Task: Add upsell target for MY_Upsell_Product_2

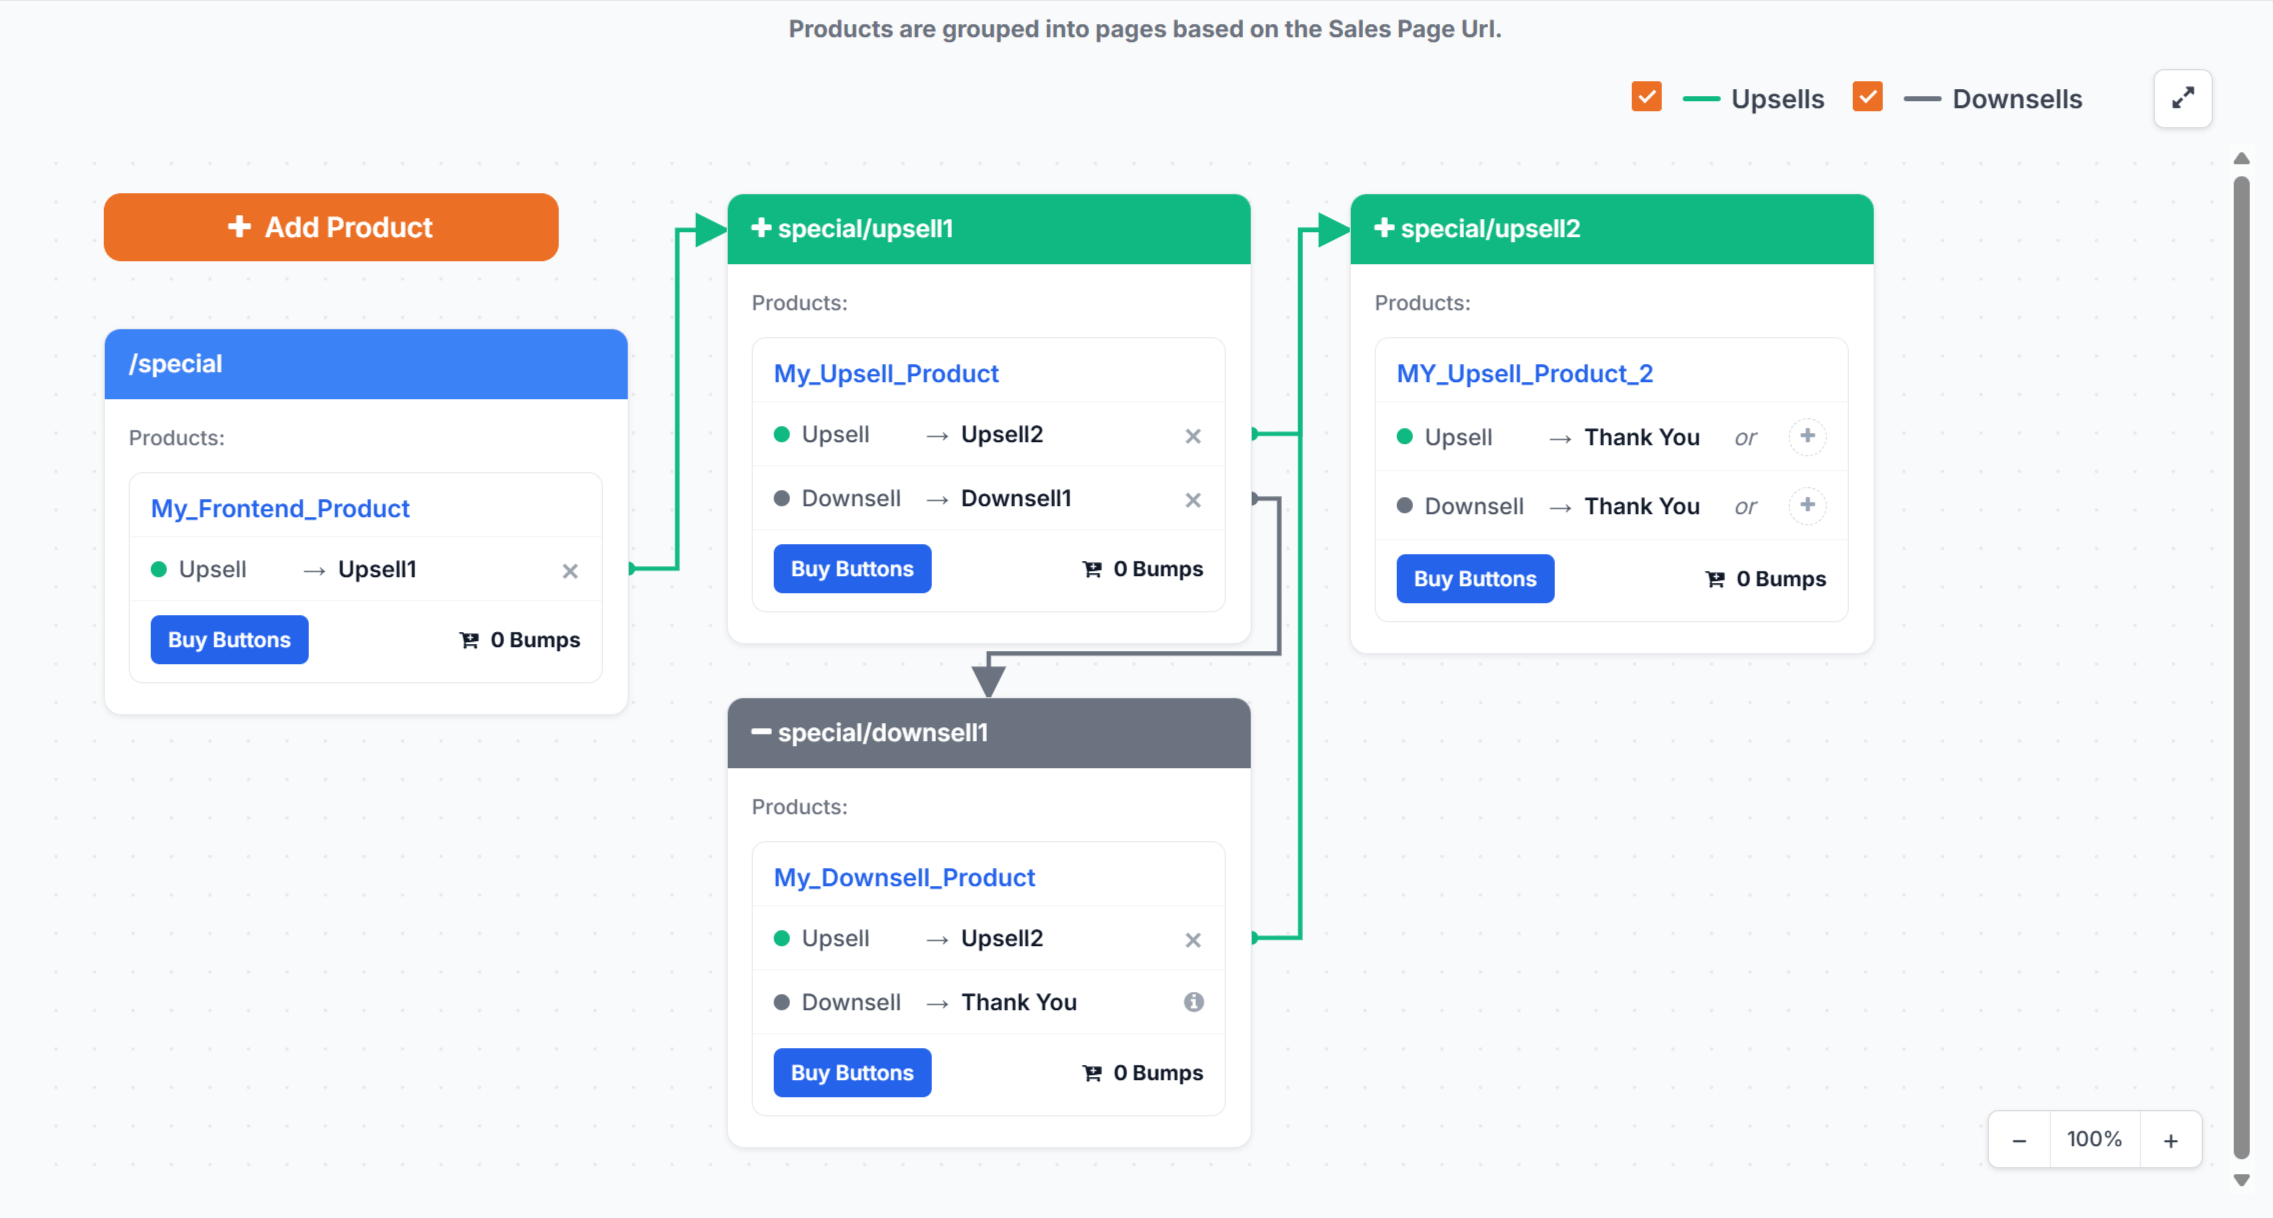Action: pyautogui.click(x=1807, y=436)
